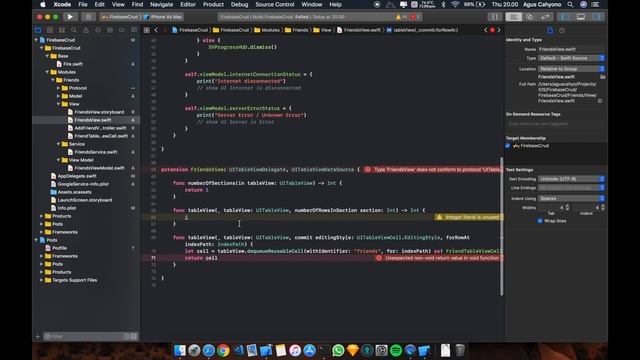Open the Project navigator tab
The height and width of the screenshot is (360, 640).
(x=38, y=30)
